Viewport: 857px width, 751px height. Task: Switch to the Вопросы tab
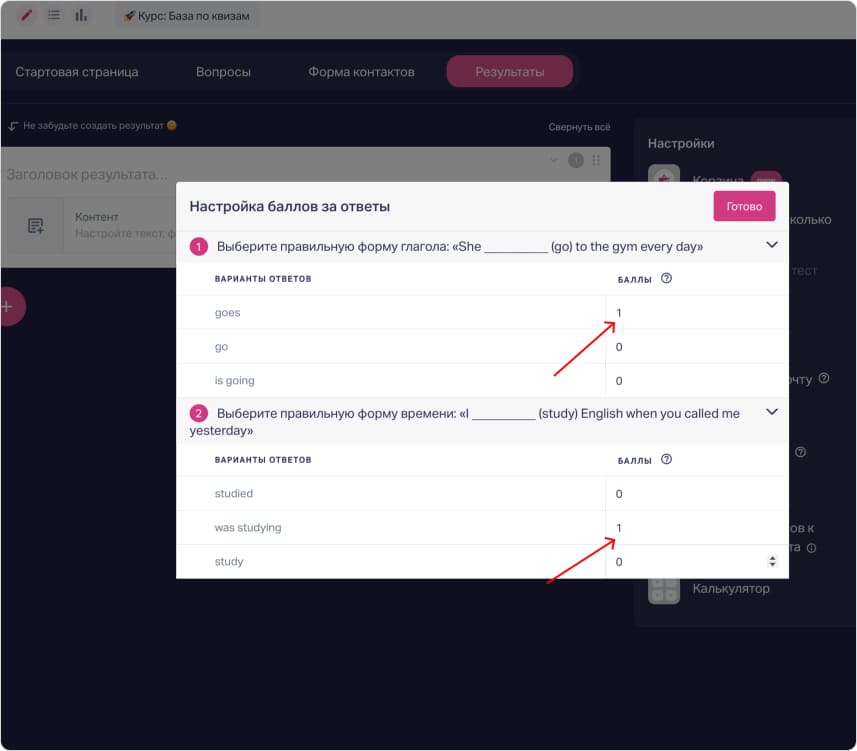(x=223, y=71)
